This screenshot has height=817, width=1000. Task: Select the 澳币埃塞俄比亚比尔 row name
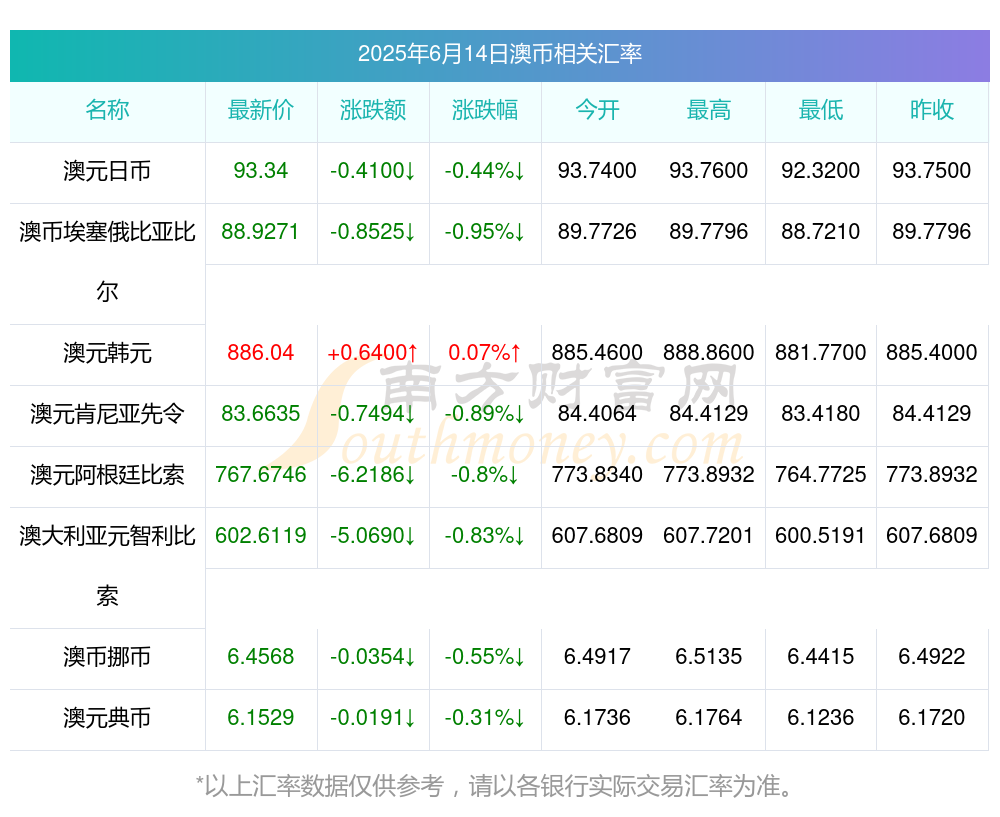click(x=107, y=261)
